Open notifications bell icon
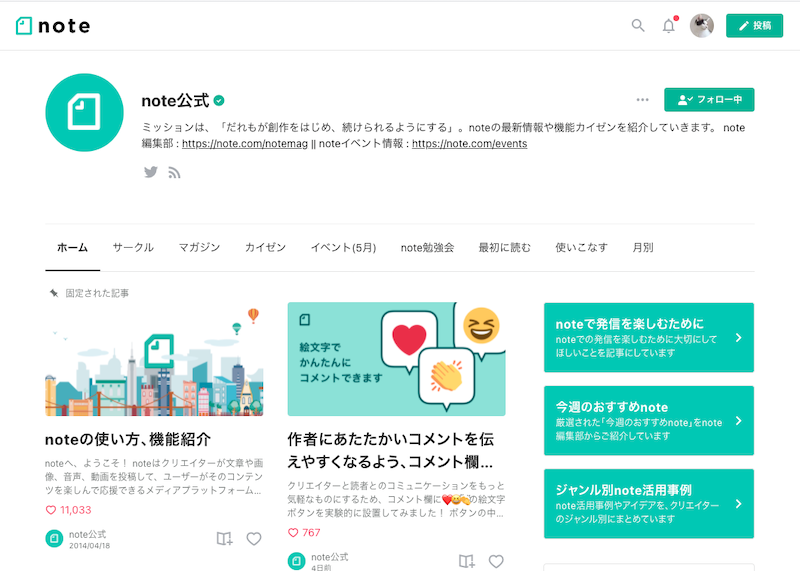This screenshot has height=571, width=800. [x=669, y=26]
